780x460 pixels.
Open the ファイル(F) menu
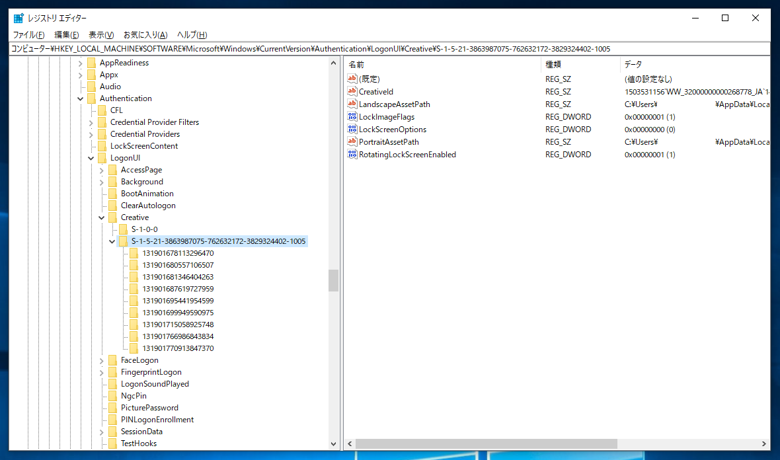tap(28, 35)
